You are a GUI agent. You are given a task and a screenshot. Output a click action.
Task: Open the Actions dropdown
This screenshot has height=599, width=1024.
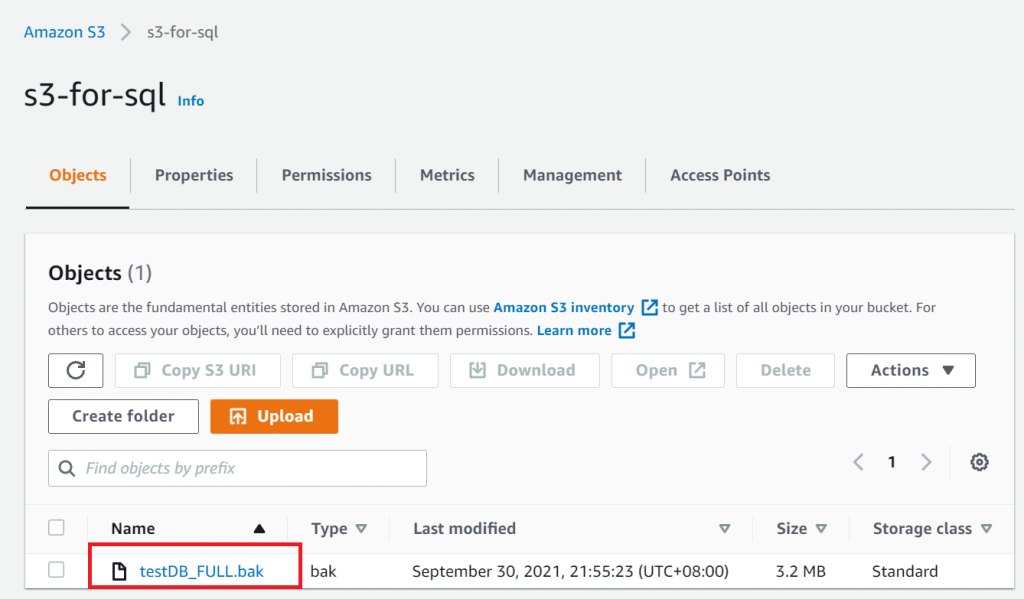pos(910,370)
